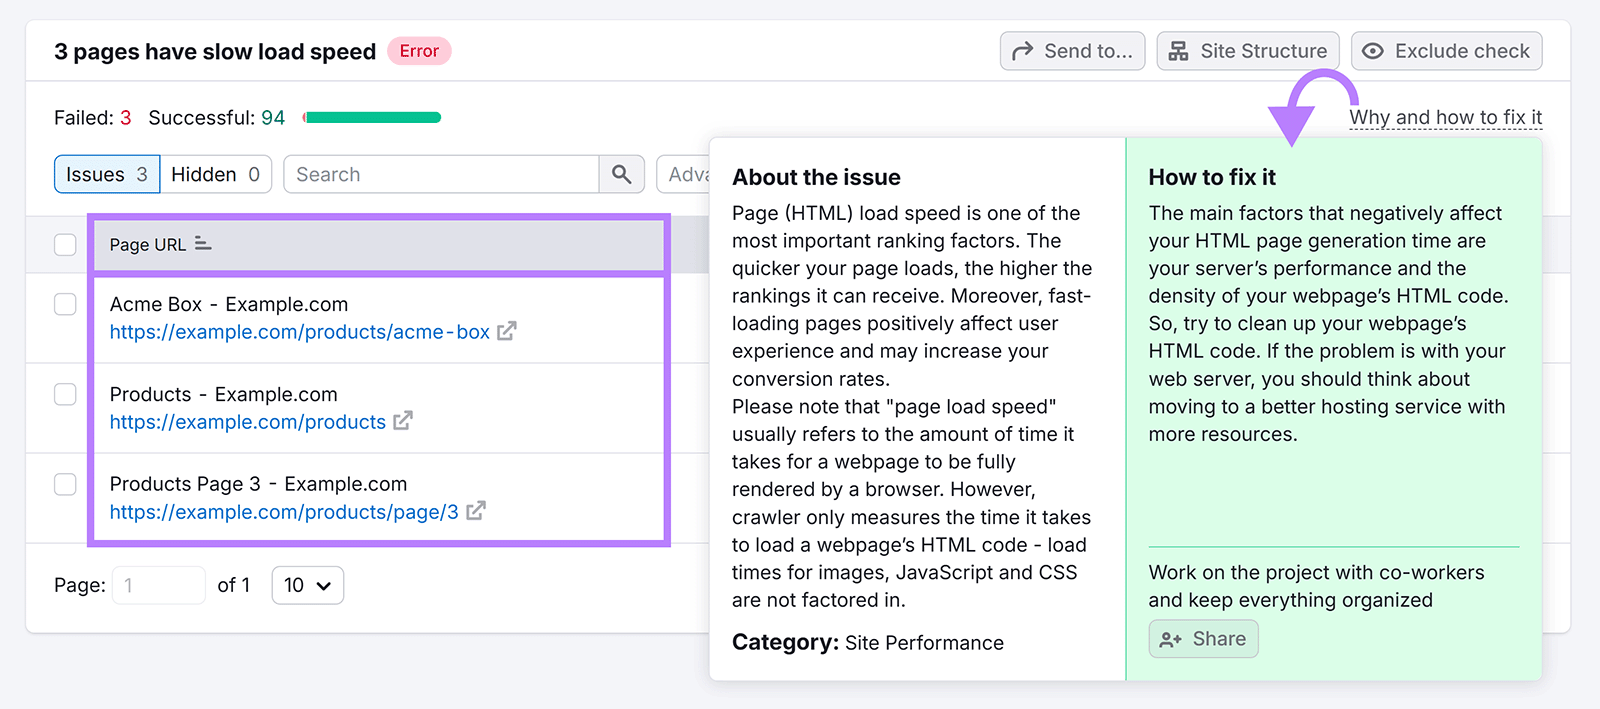Switch to the Hidden tab
The height and width of the screenshot is (709, 1600).
click(215, 174)
